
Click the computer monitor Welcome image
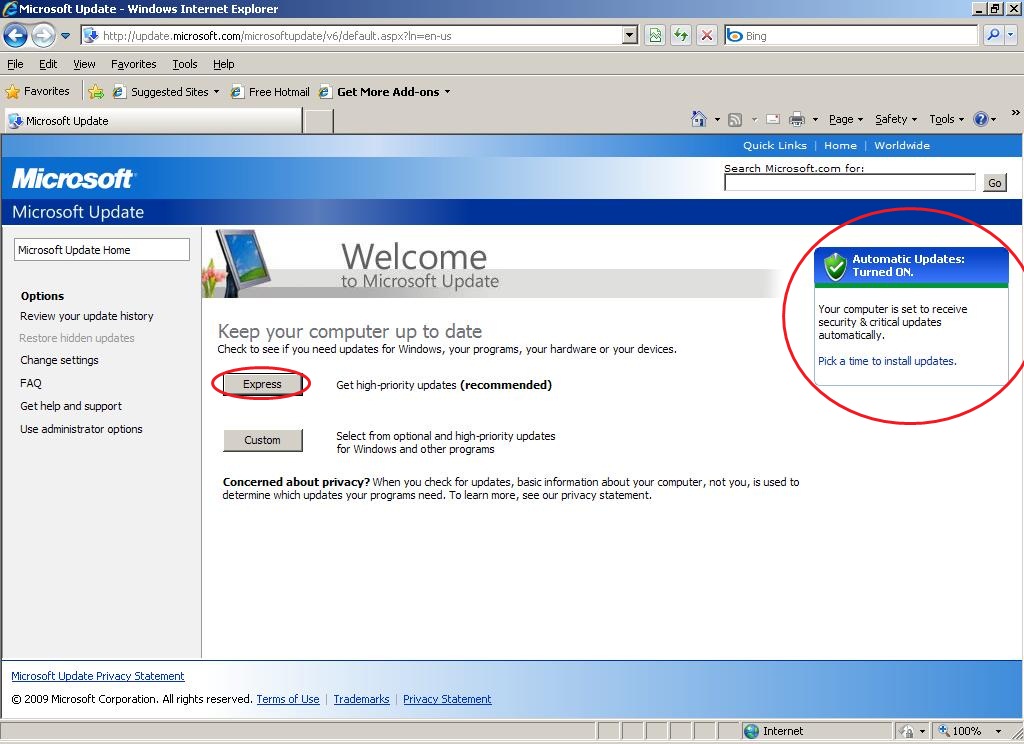tap(244, 263)
